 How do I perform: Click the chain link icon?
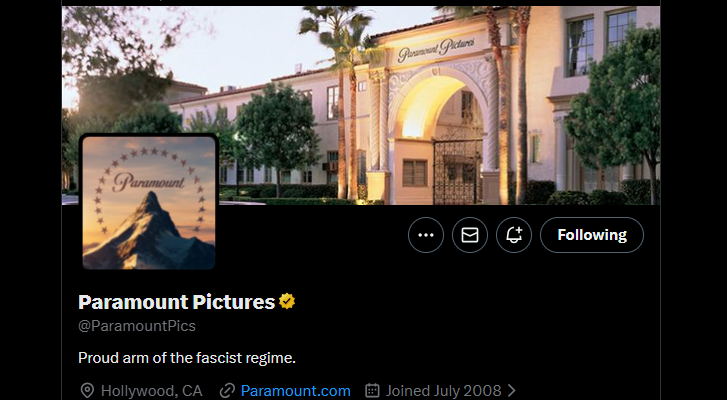pos(227,390)
